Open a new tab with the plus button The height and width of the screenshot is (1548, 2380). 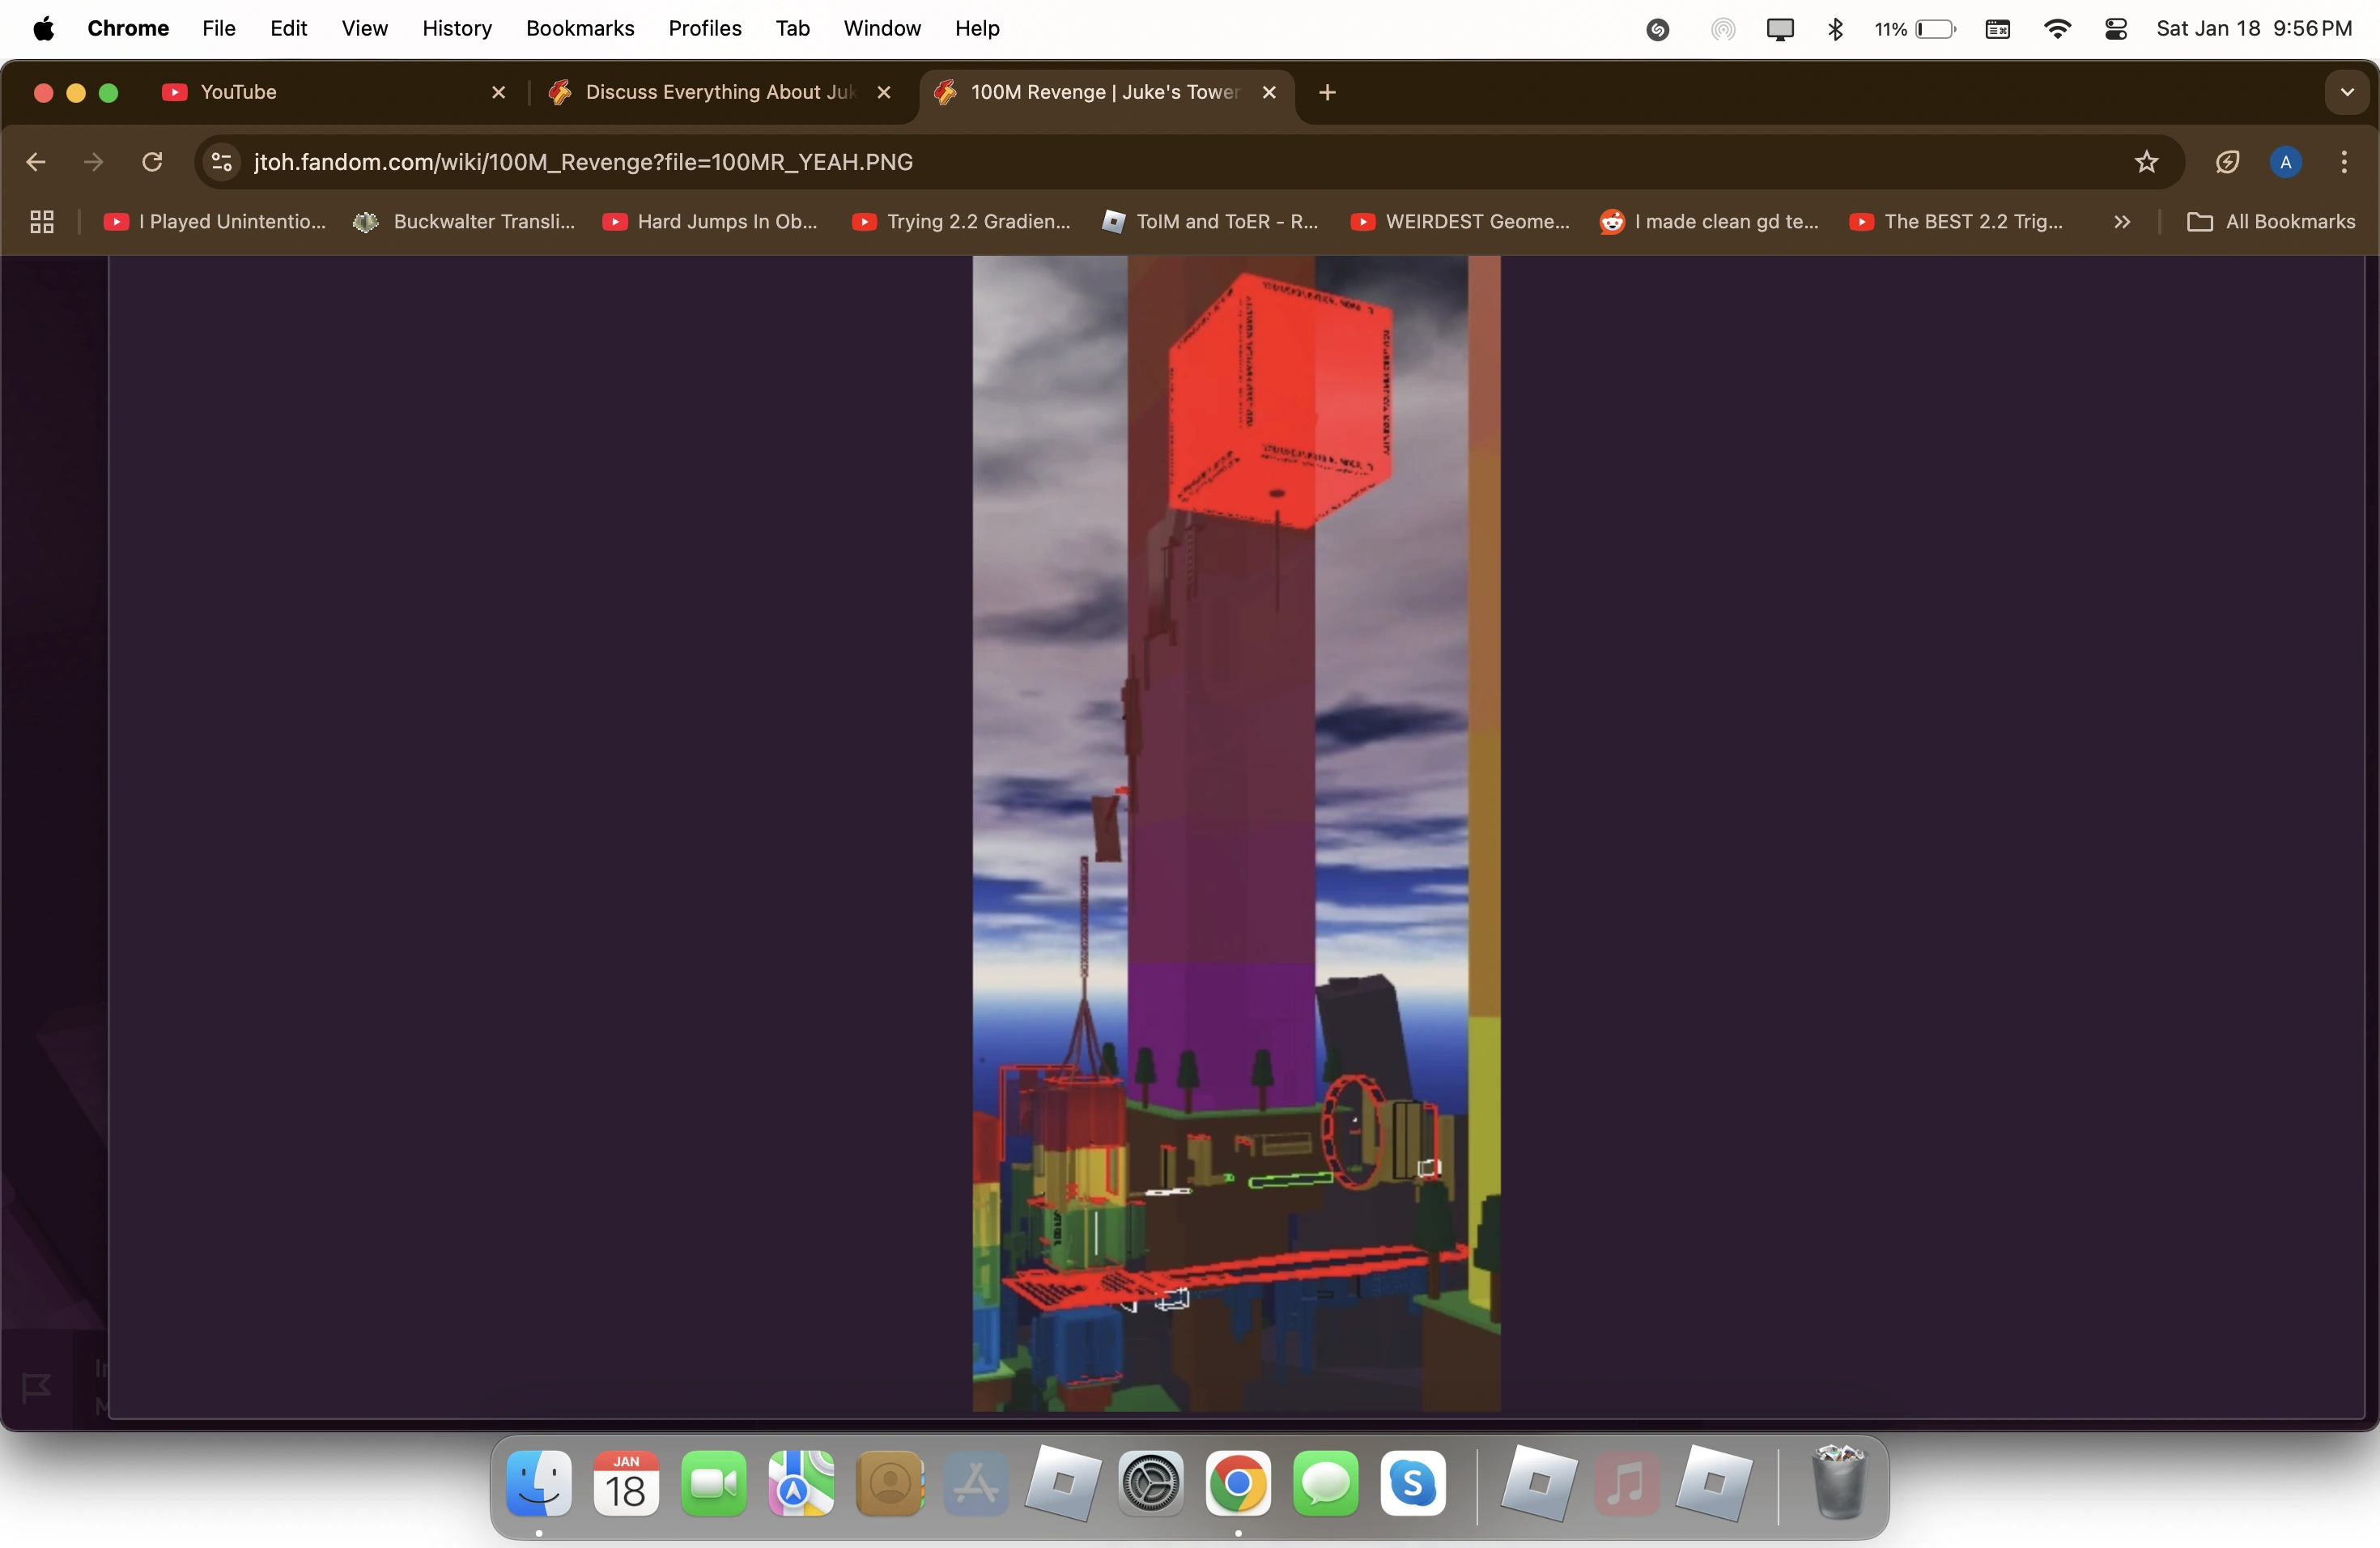pos(1327,92)
